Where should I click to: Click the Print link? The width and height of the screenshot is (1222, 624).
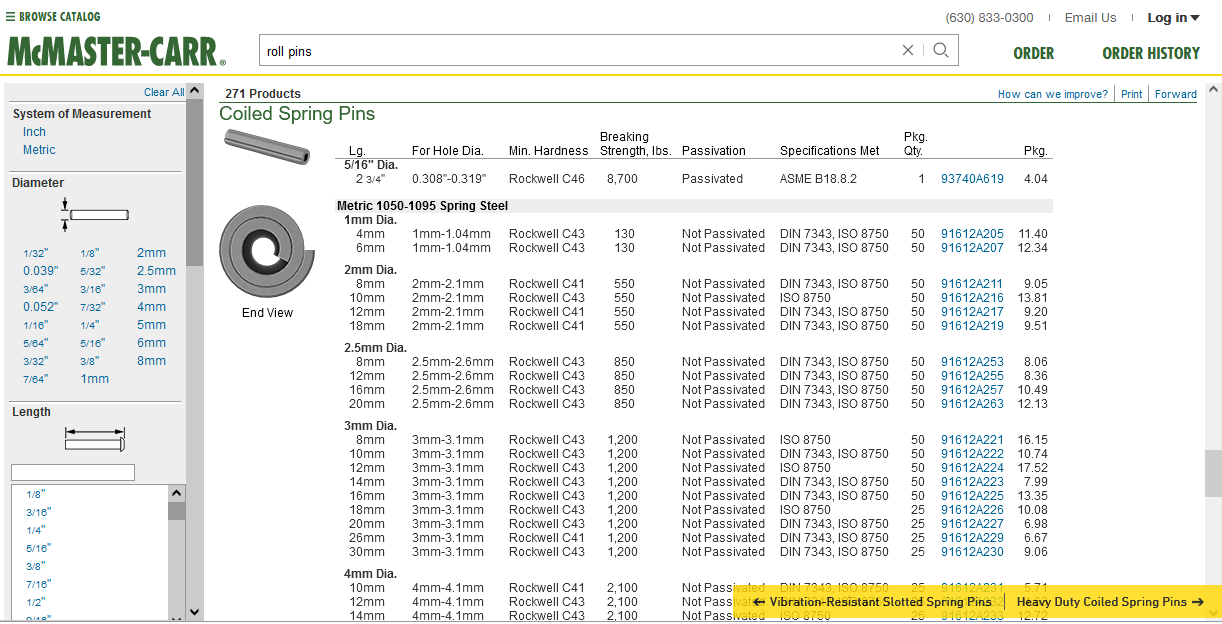1131,94
